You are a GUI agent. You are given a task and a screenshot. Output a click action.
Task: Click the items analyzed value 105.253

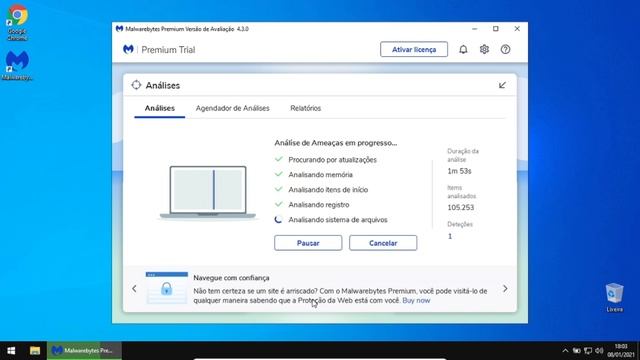tap(461, 207)
